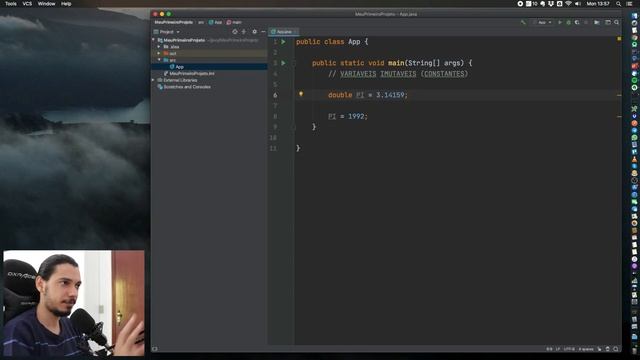Screen dimensions: 640x360
Task: Click the yellow inspection warning indicator
Action: point(619,39)
